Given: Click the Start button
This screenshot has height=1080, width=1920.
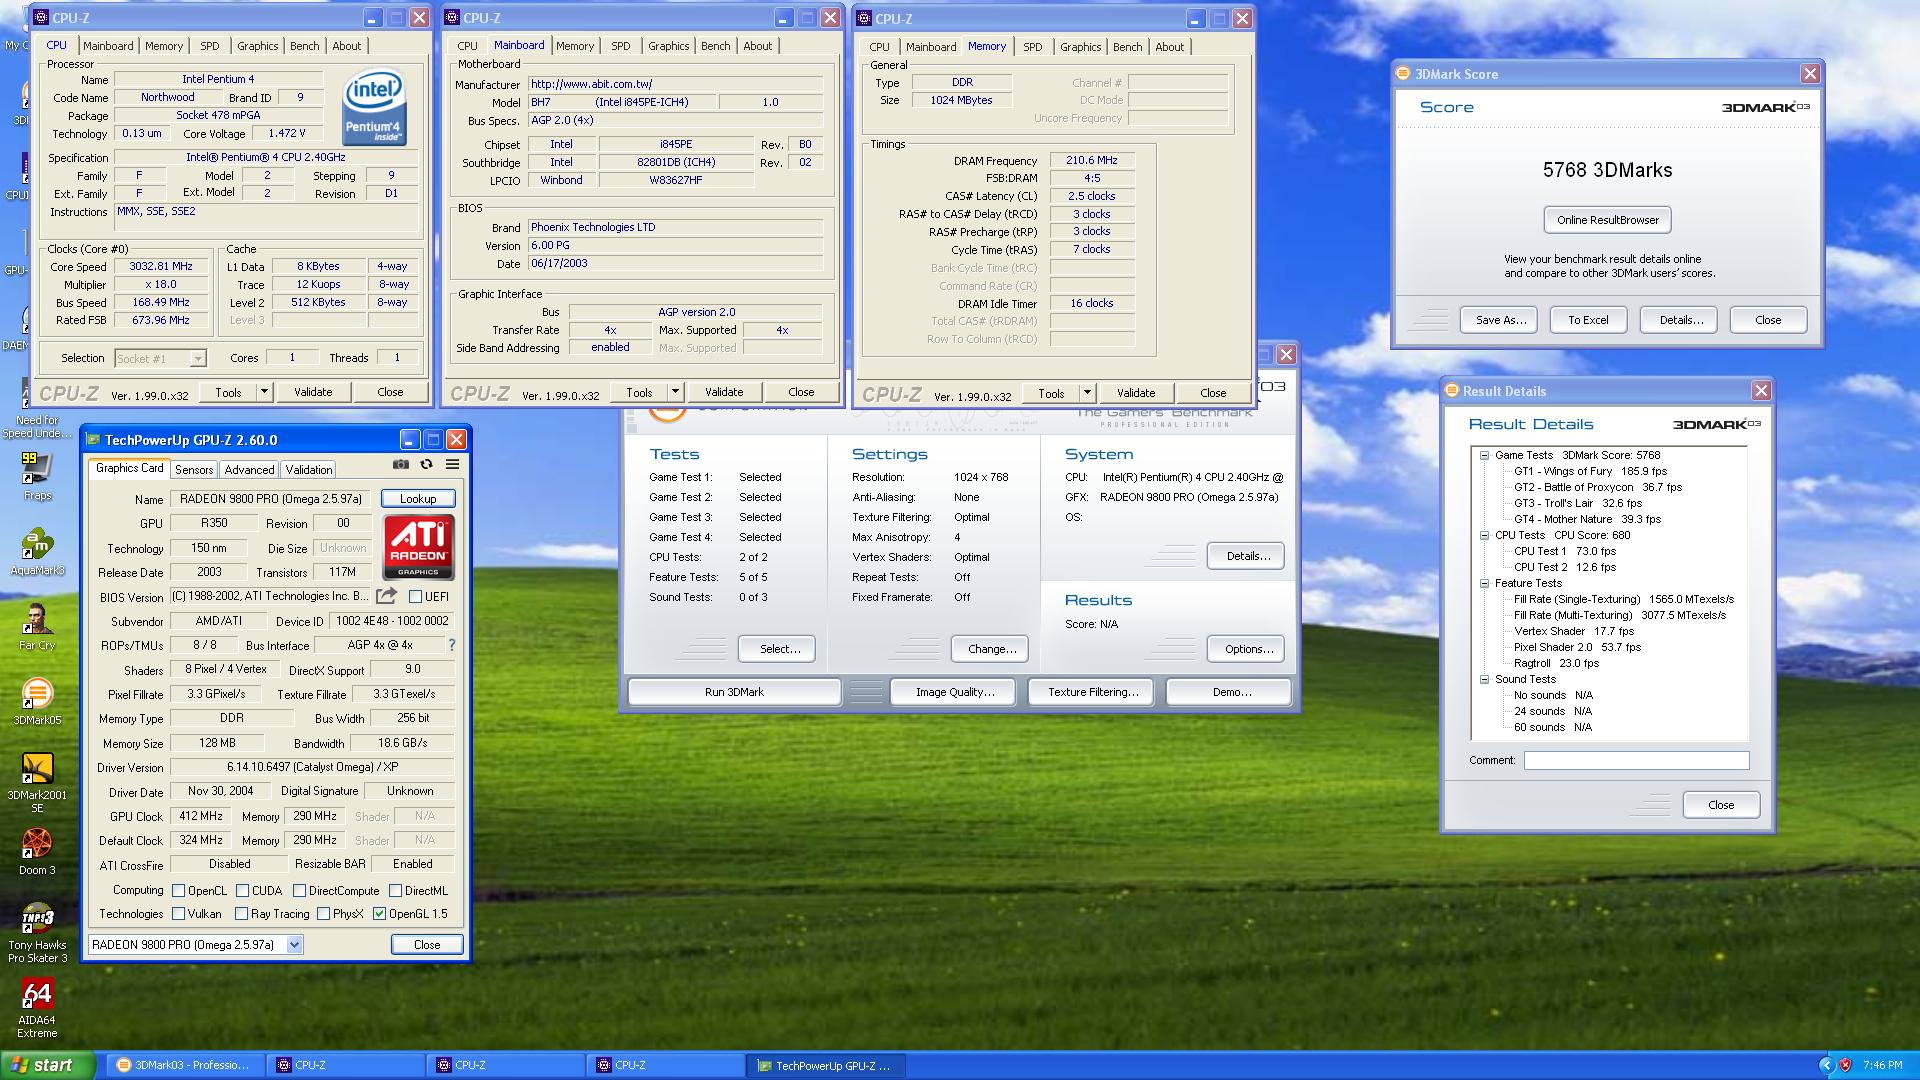Looking at the screenshot, I should click(48, 1065).
